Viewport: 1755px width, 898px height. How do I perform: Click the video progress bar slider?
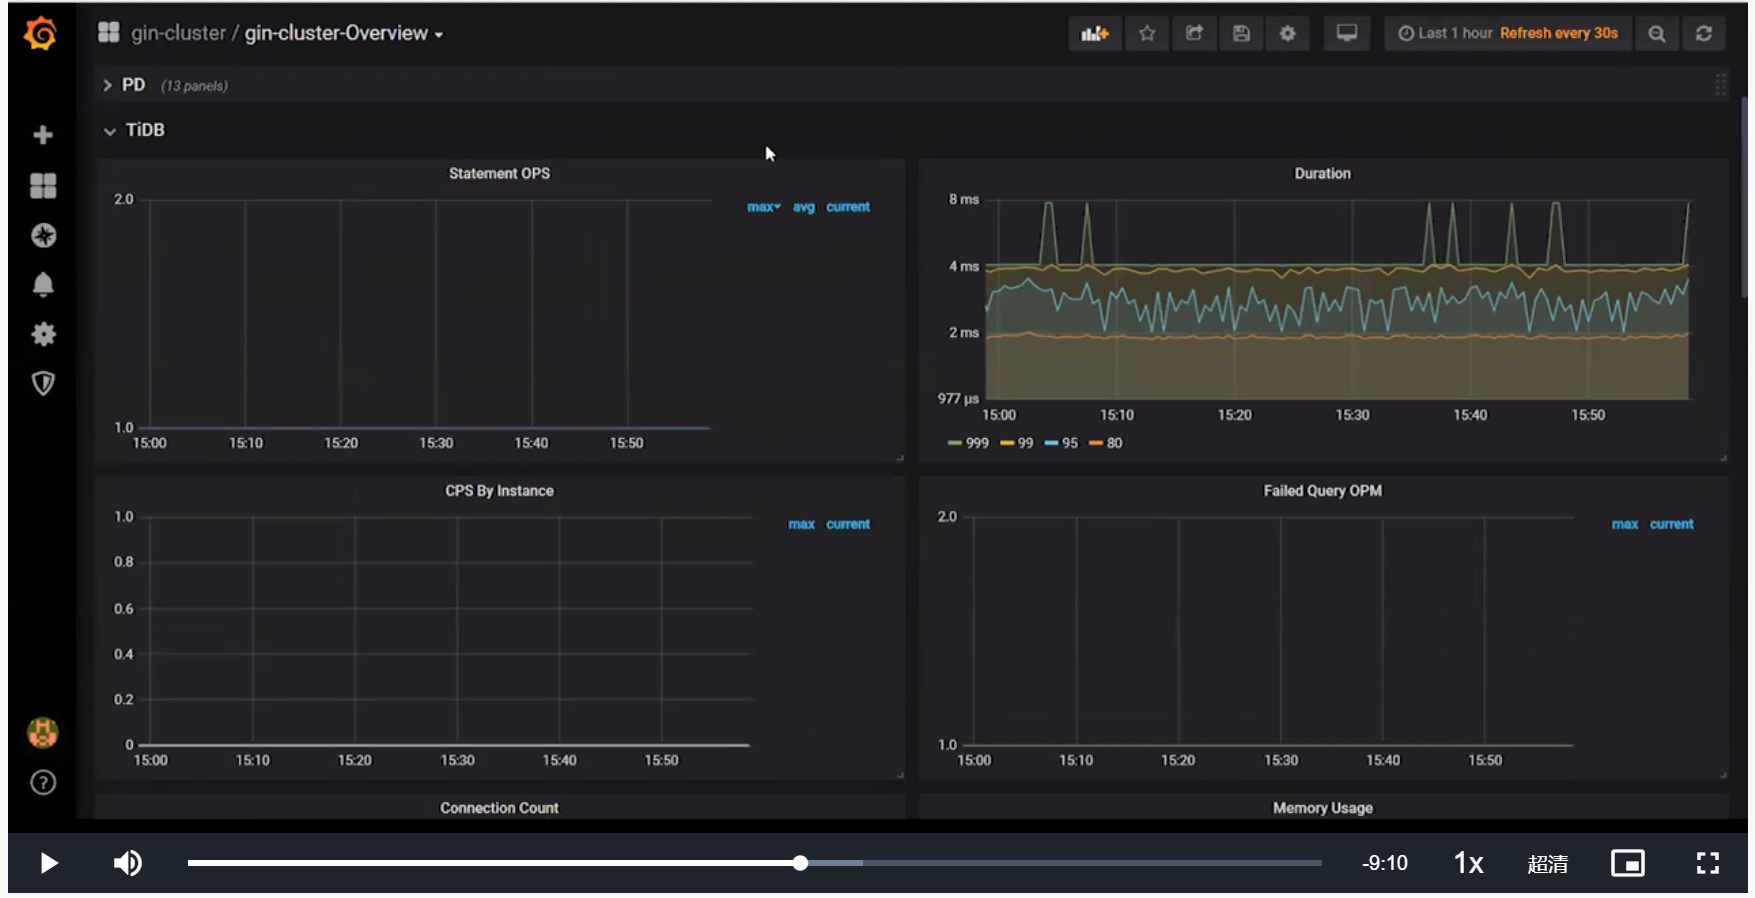pyautogui.click(x=800, y=863)
